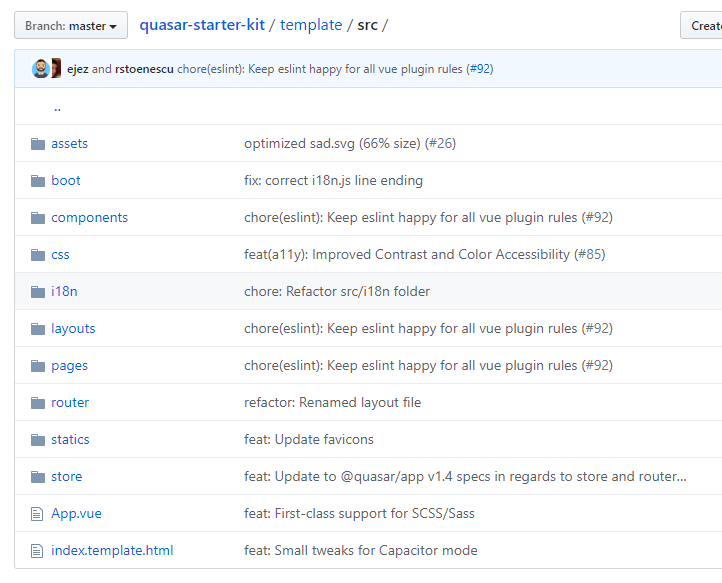Open layouts row eslint commit message
The height and width of the screenshot is (583, 722).
point(428,328)
